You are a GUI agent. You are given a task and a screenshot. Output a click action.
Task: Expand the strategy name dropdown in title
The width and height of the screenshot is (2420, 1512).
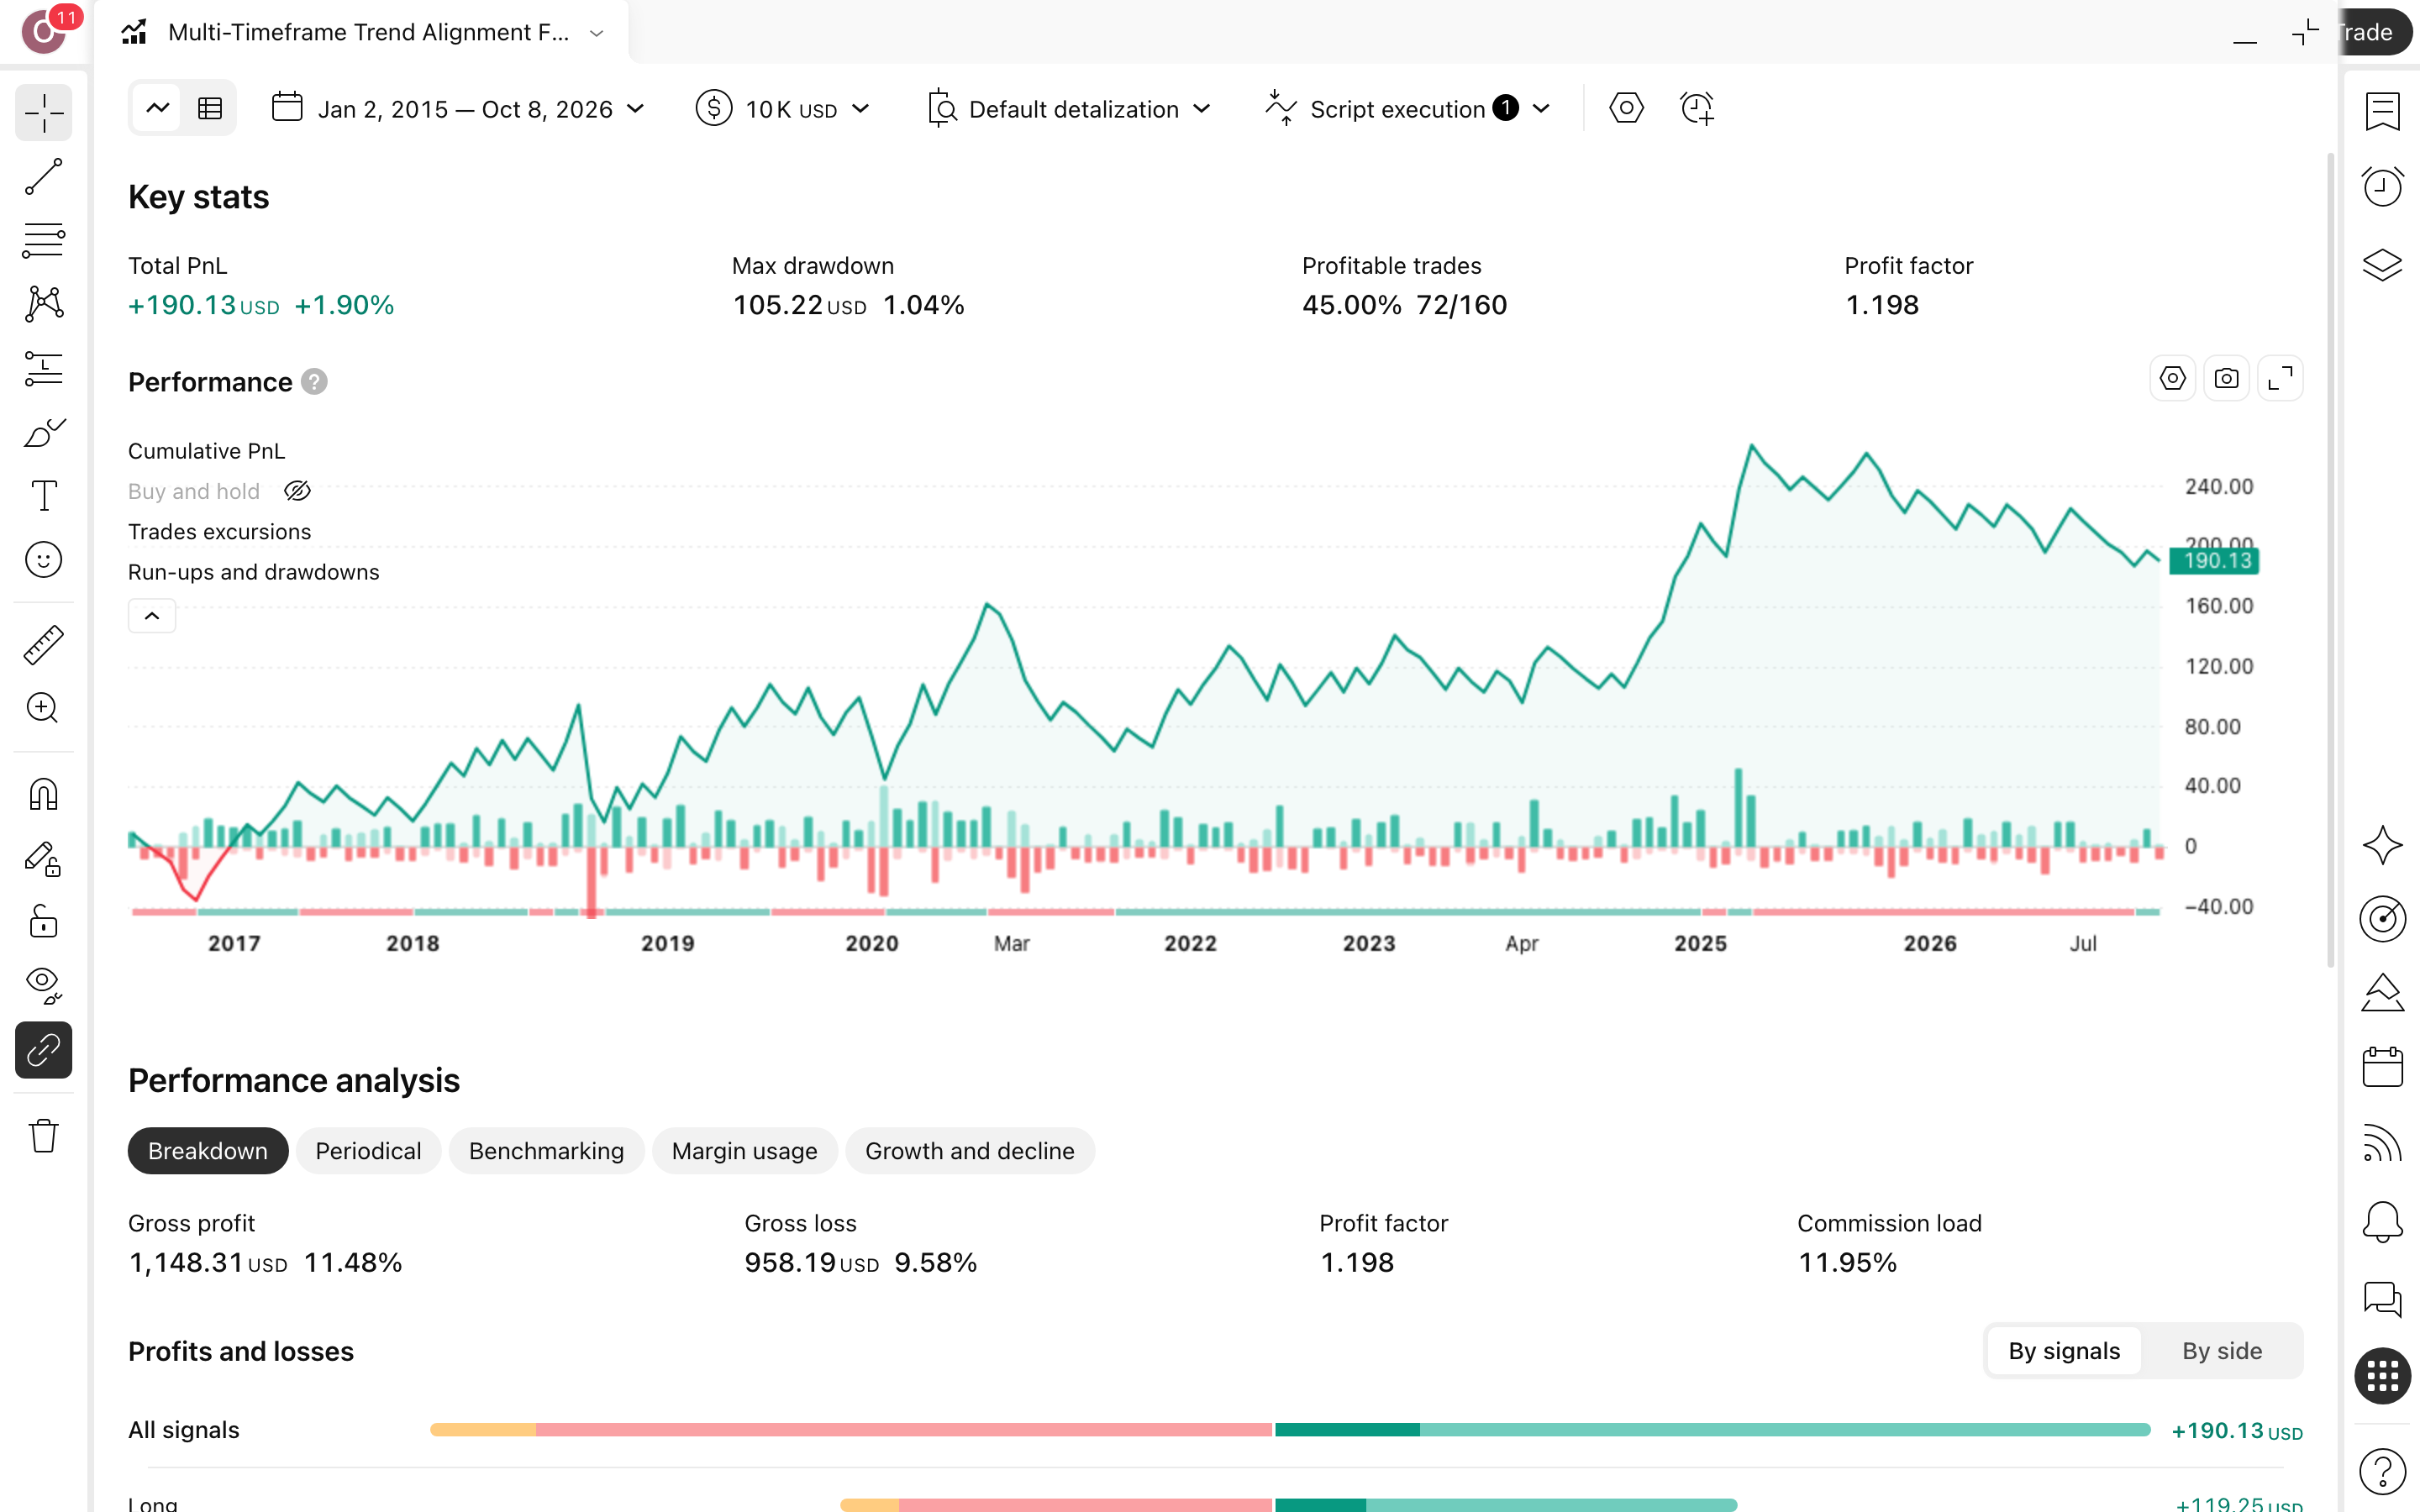tap(597, 33)
